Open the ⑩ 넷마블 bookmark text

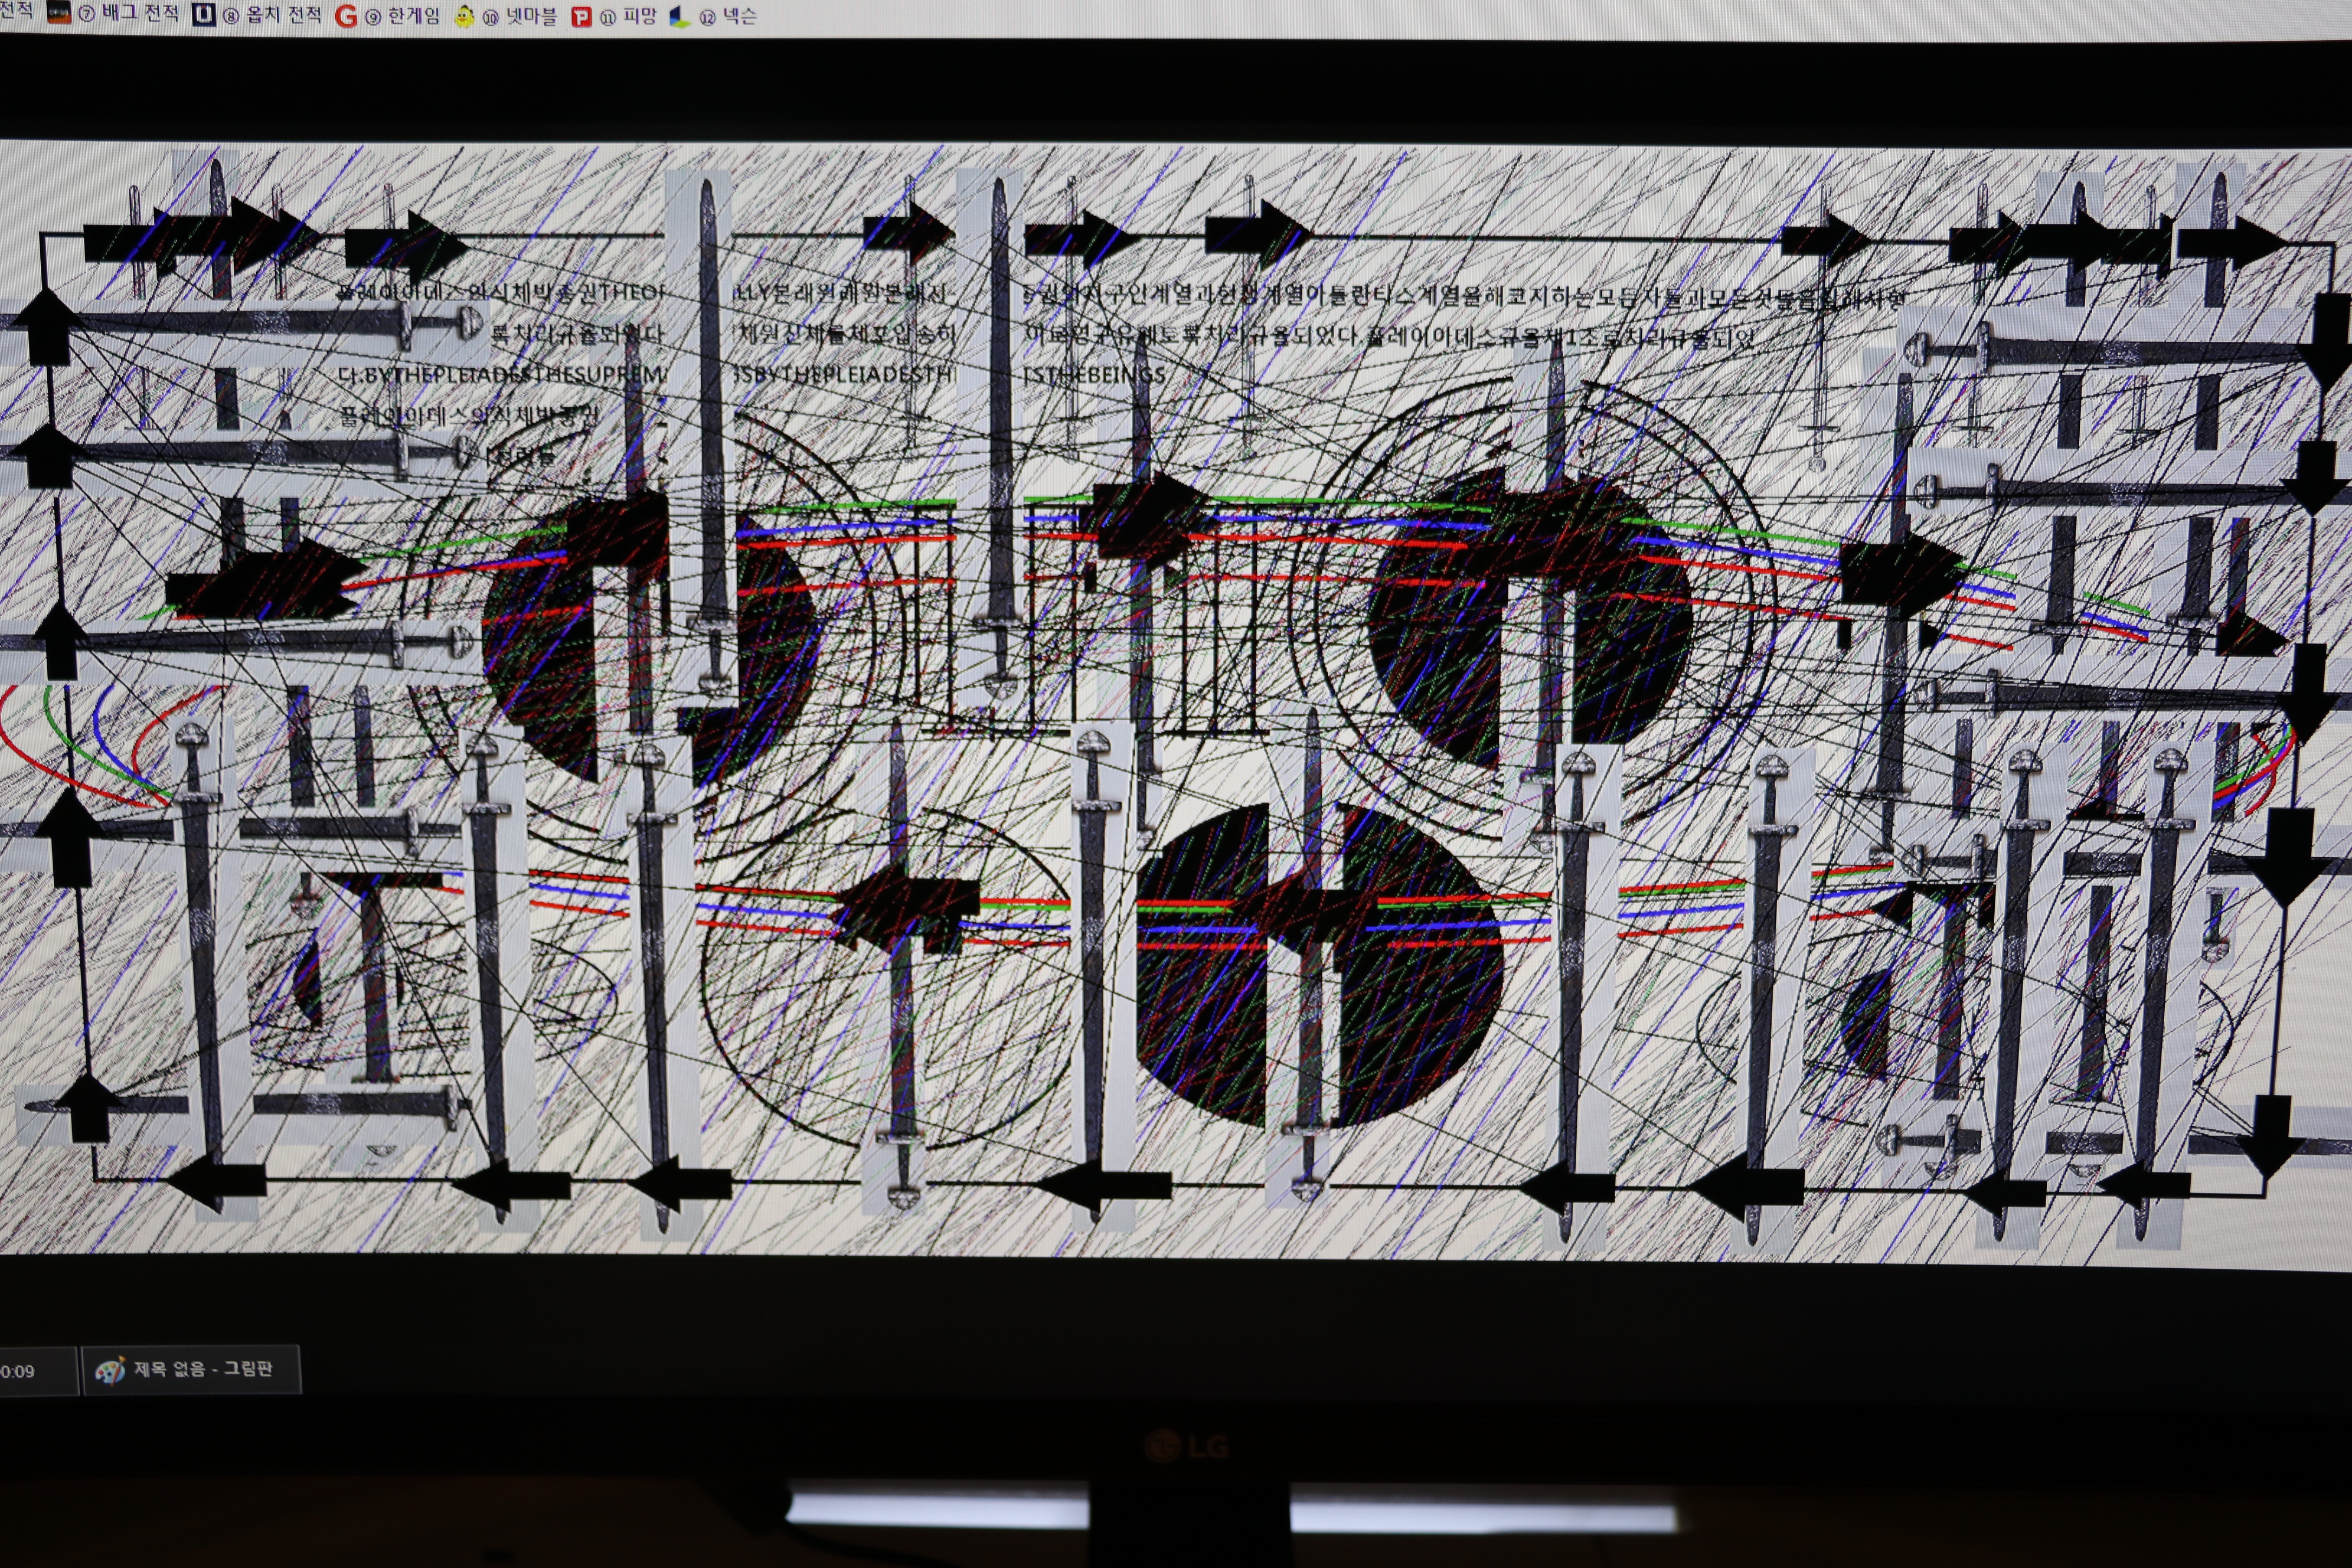coord(520,17)
